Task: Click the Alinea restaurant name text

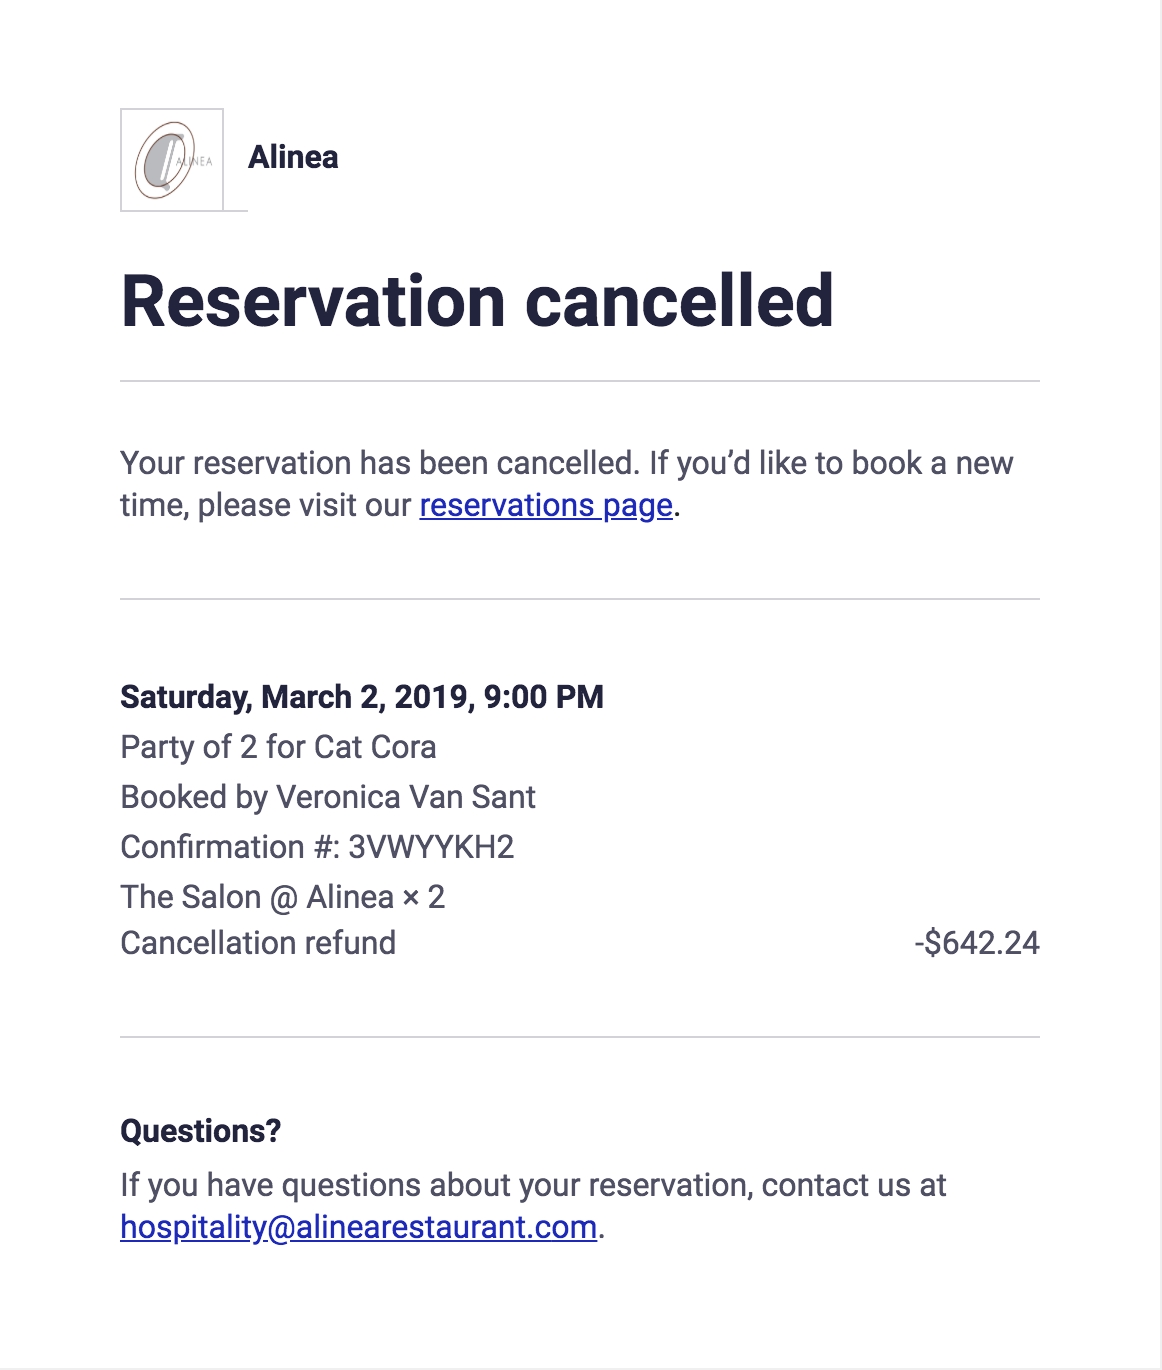Action: point(293,157)
